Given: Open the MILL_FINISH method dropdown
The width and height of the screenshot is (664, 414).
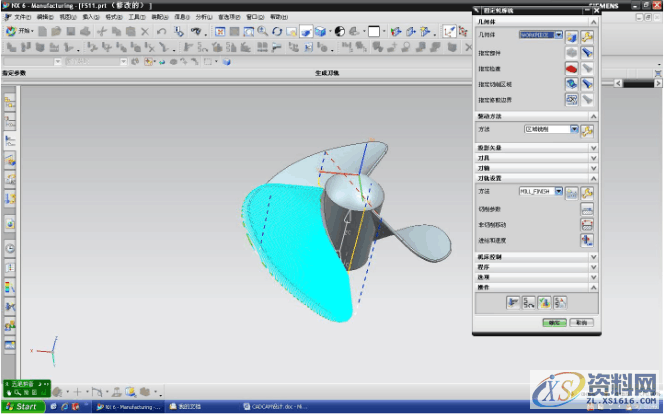Looking at the screenshot, I should point(560,191).
